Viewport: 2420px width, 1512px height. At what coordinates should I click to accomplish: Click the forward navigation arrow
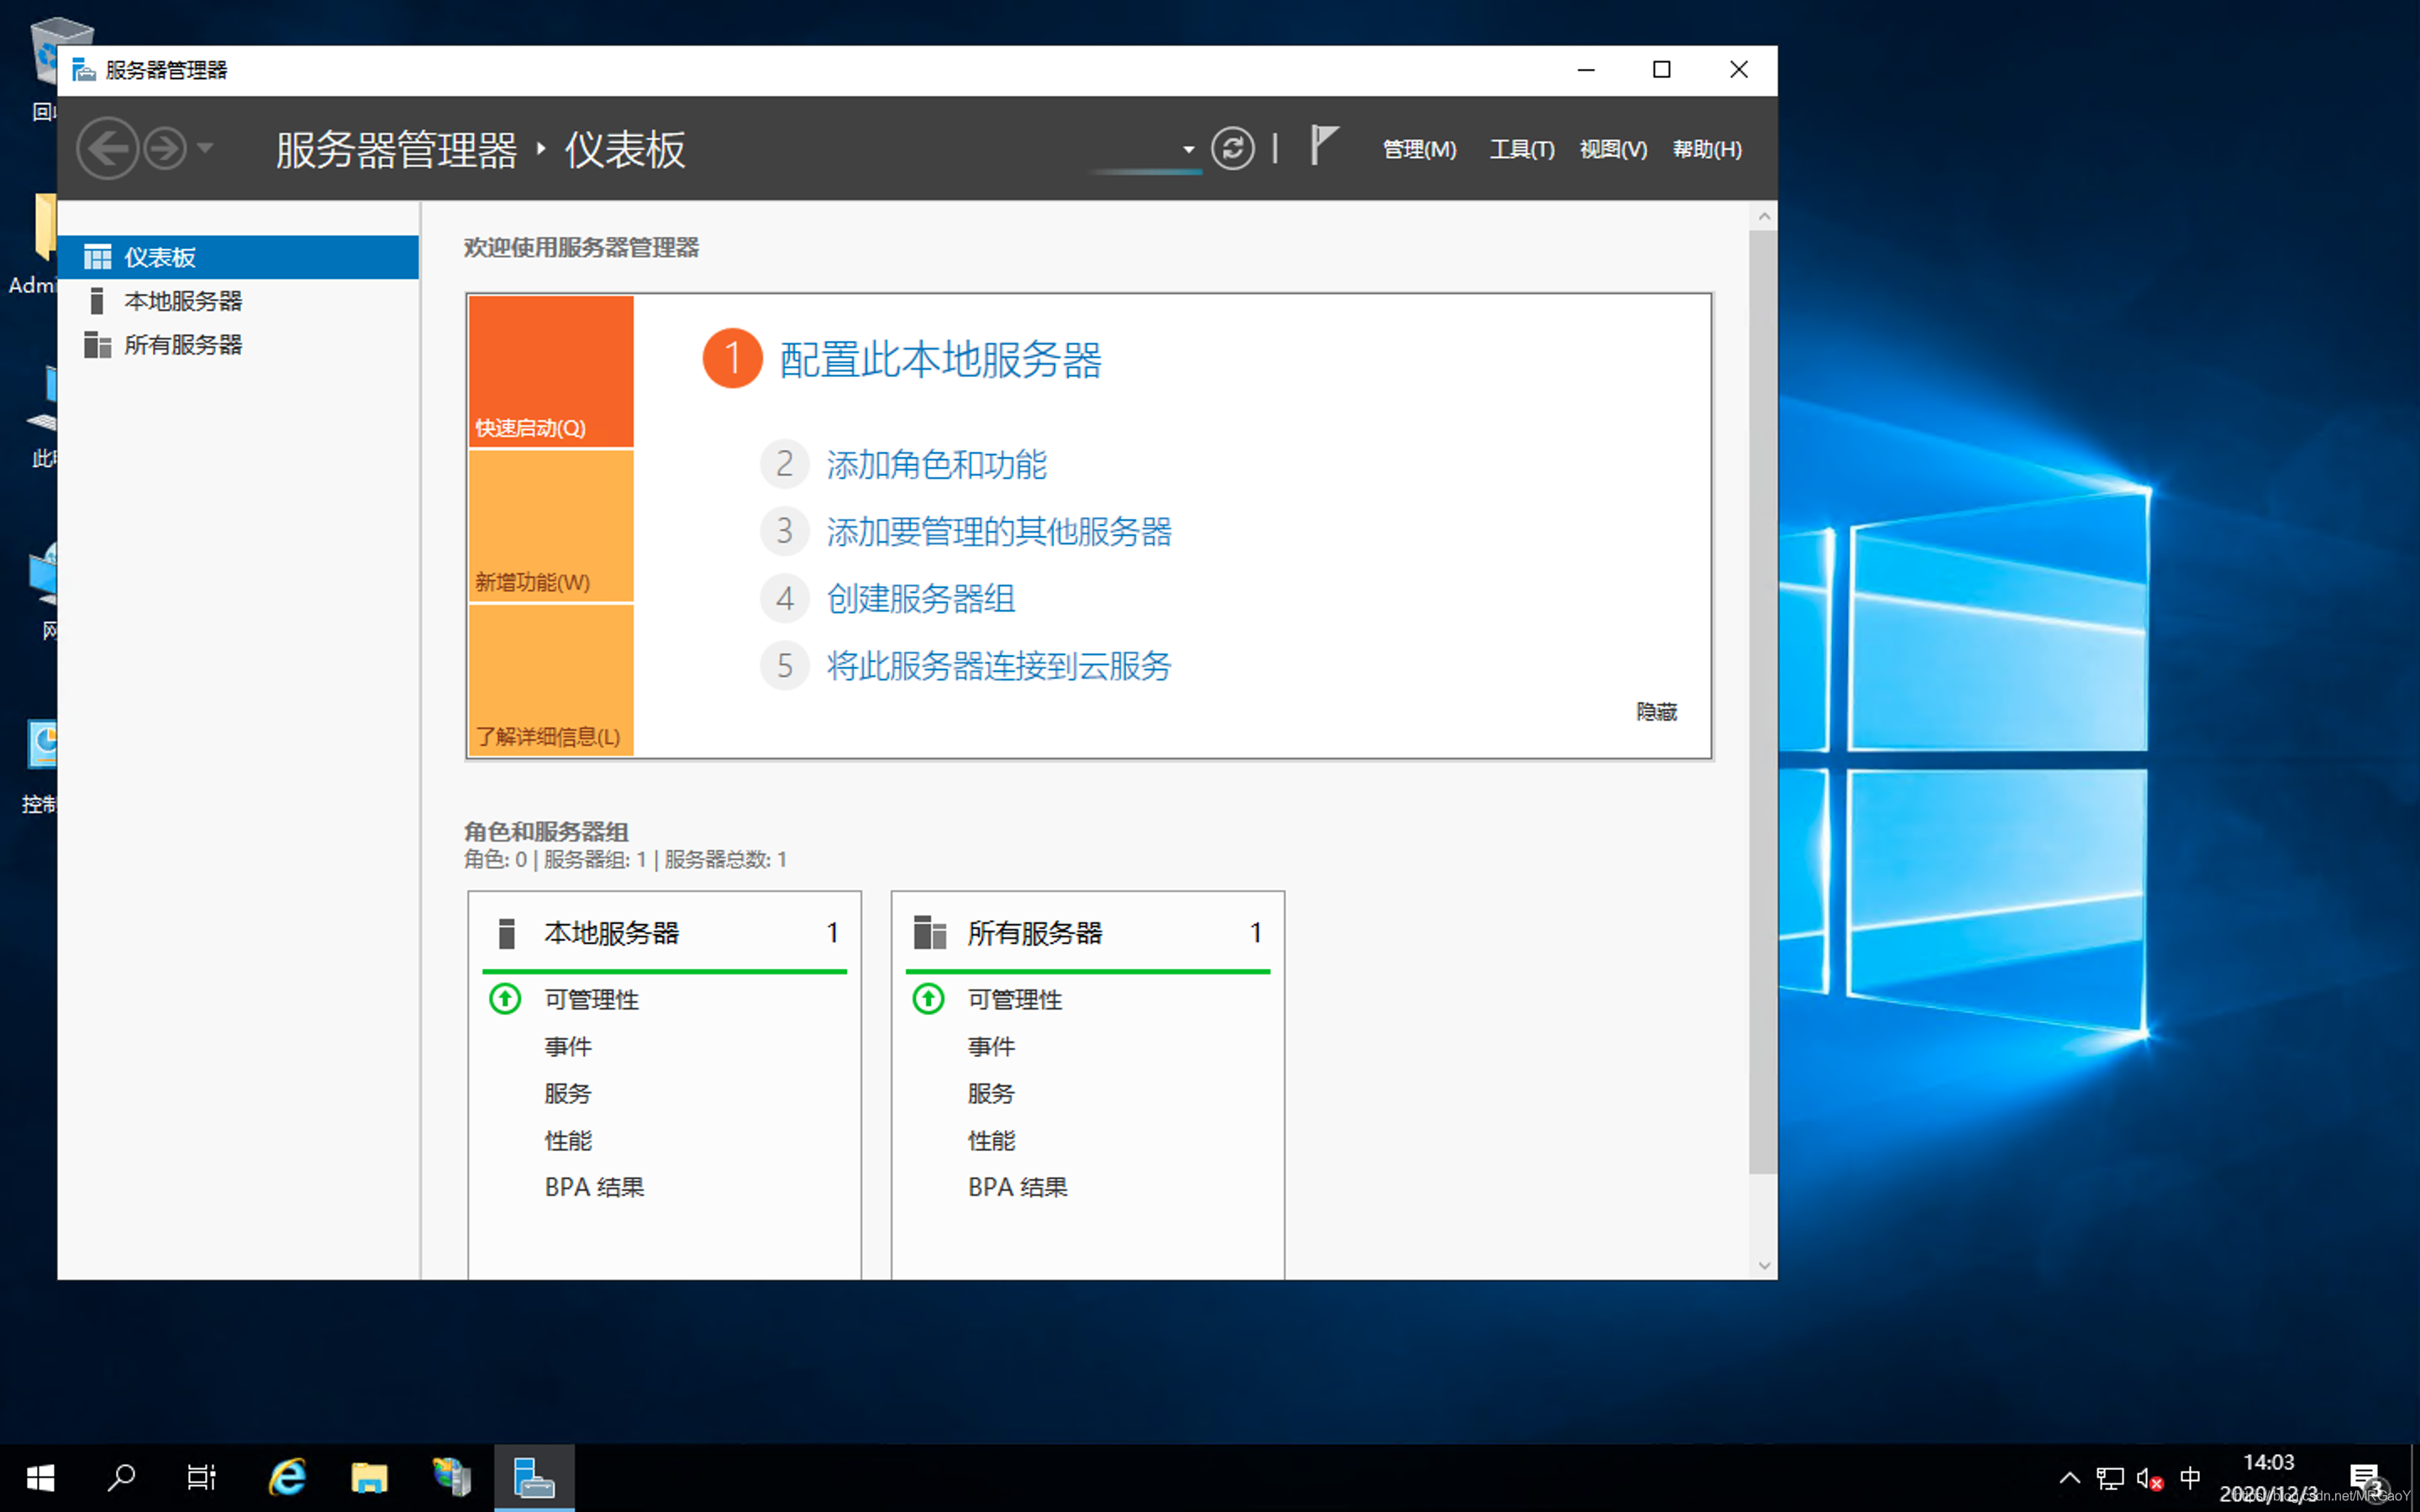pos(165,149)
